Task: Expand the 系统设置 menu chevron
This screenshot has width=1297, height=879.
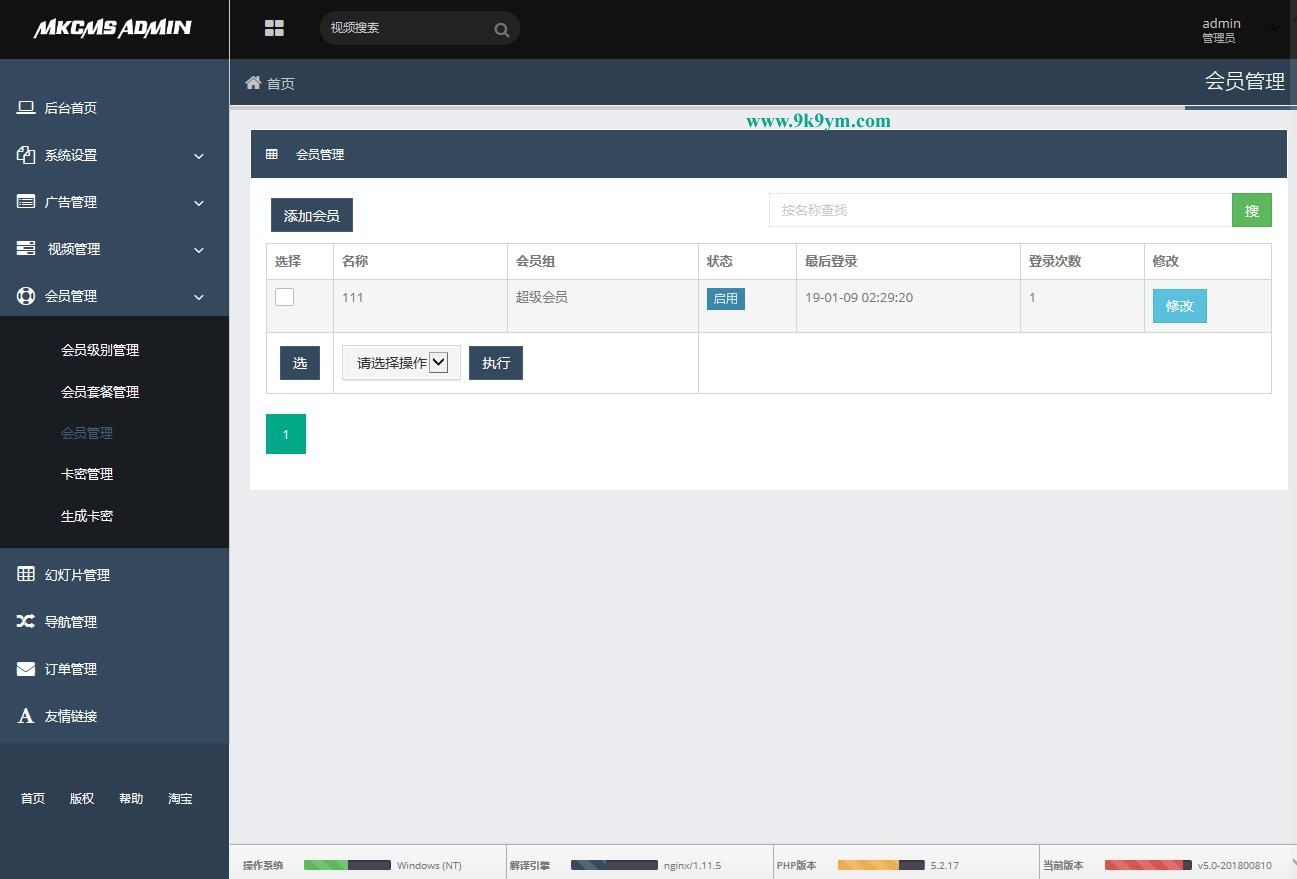Action: [x=198, y=156]
